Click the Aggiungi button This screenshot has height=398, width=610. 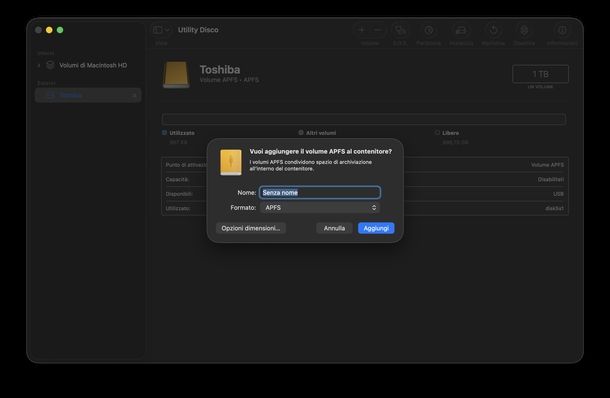pos(376,228)
